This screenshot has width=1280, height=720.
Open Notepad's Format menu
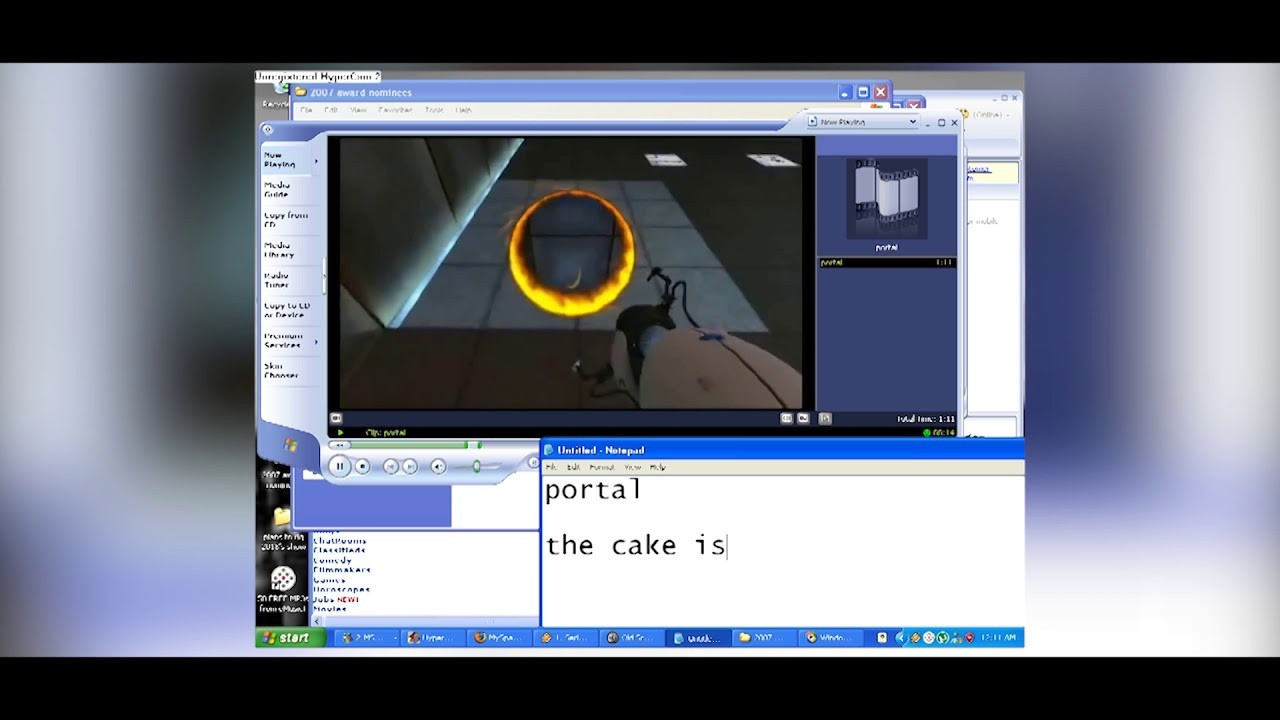tap(602, 467)
